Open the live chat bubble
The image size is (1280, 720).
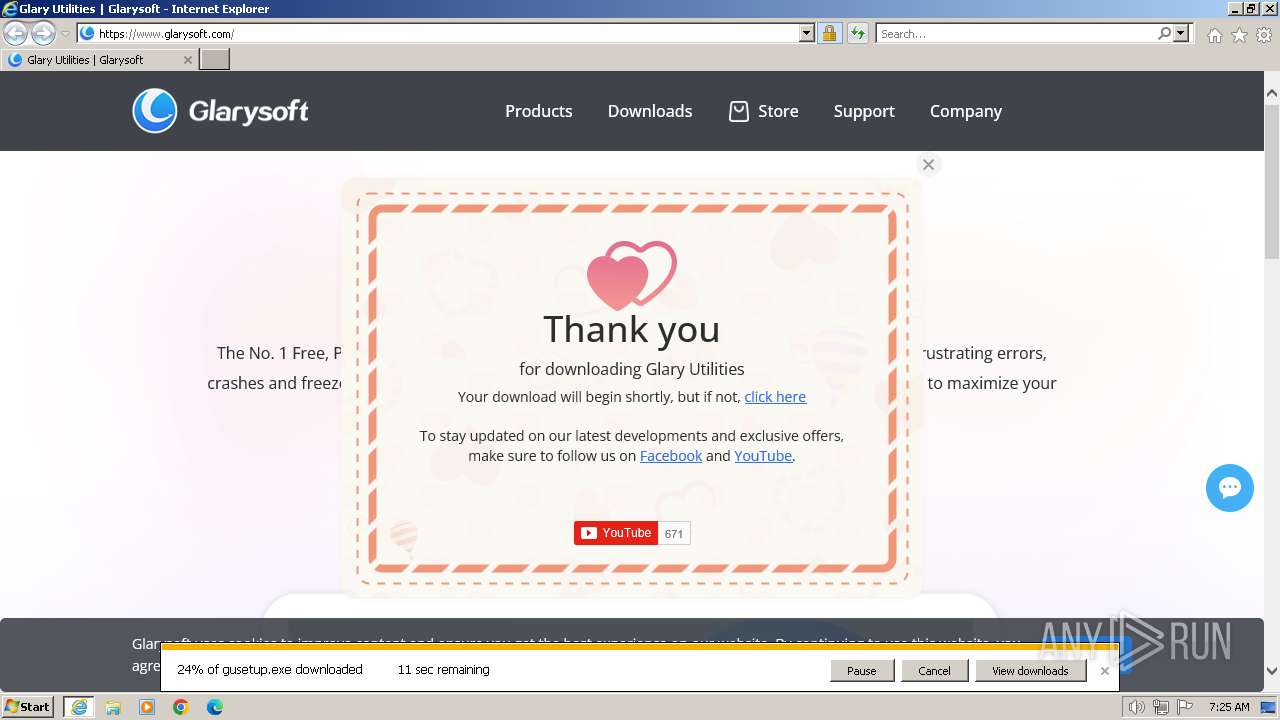1230,488
